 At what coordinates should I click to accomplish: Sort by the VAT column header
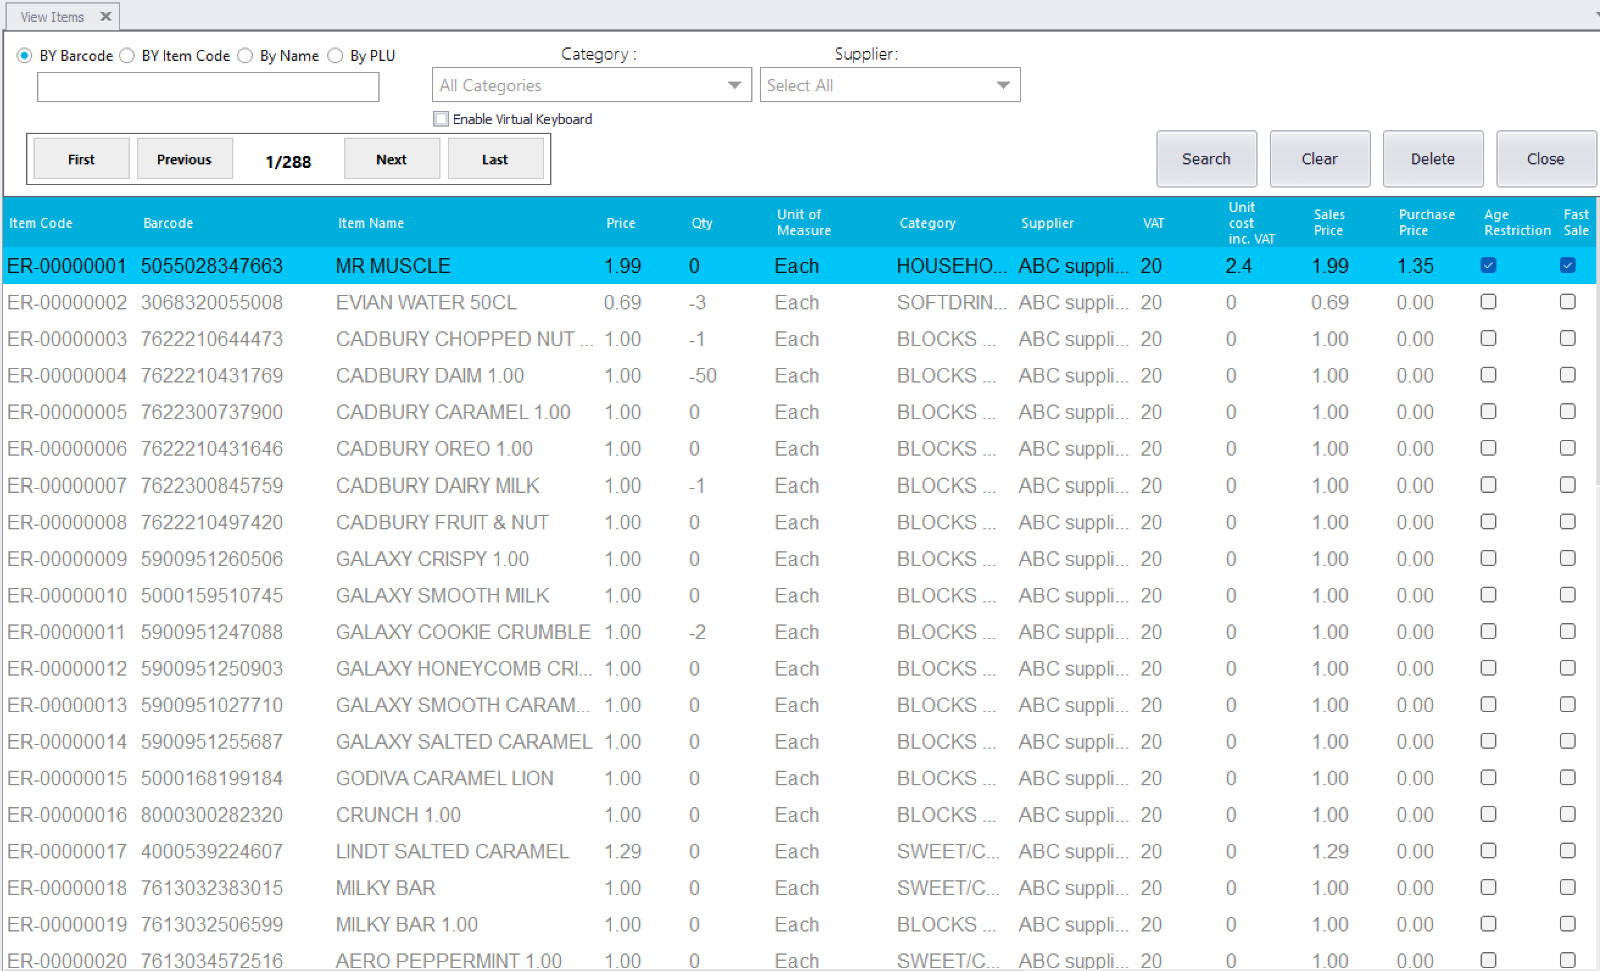1154,223
